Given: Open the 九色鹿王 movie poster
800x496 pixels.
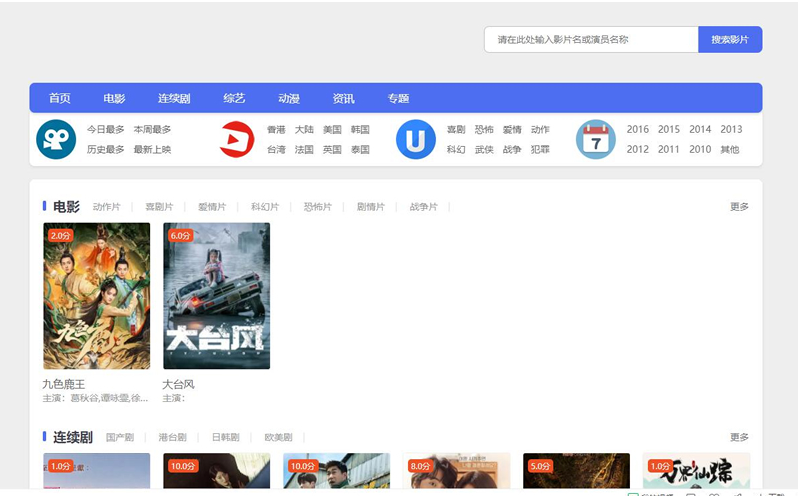Looking at the screenshot, I should pos(97,296).
